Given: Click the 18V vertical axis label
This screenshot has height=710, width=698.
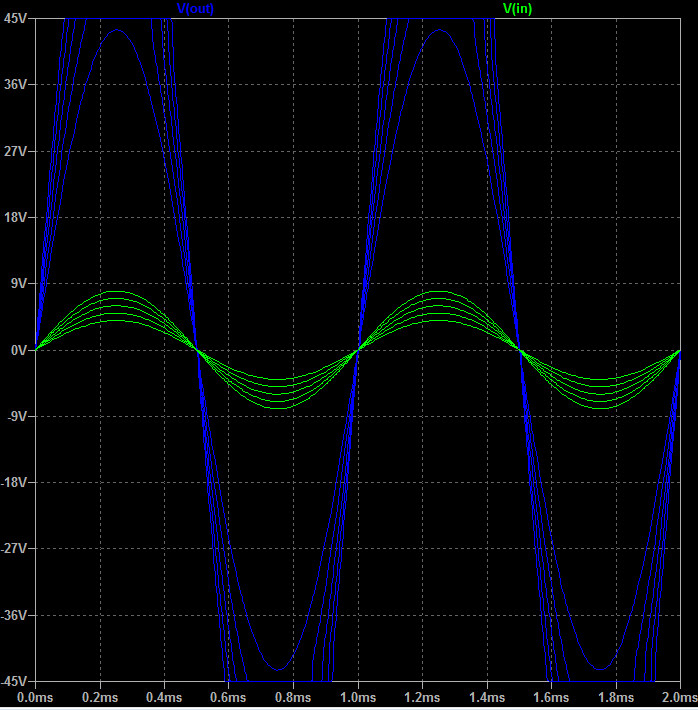Looking at the screenshot, I should pos(15,217).
